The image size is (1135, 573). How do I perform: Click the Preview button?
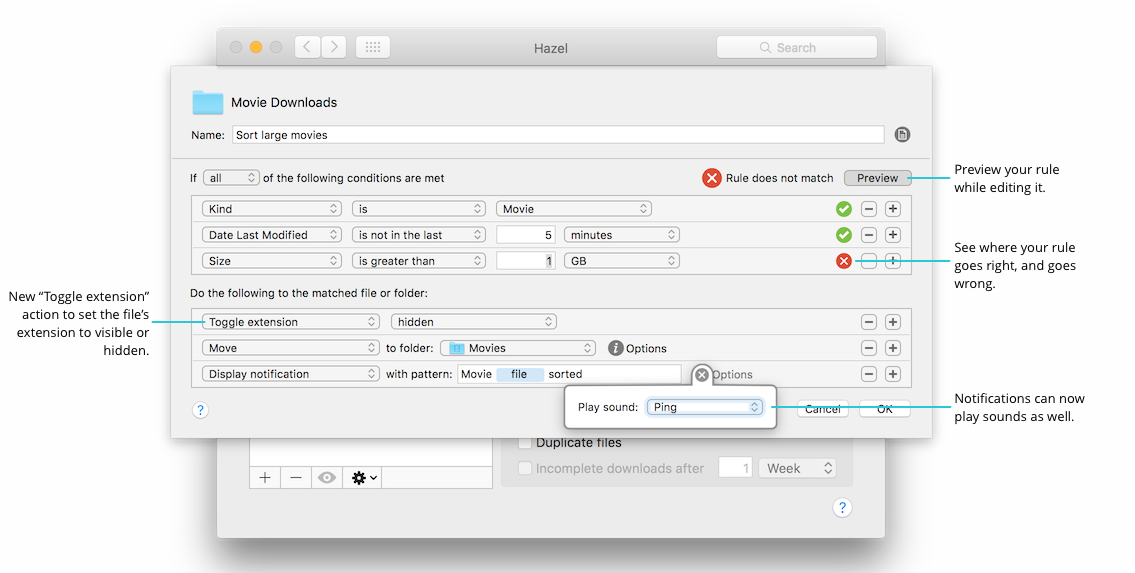[877, 178]
